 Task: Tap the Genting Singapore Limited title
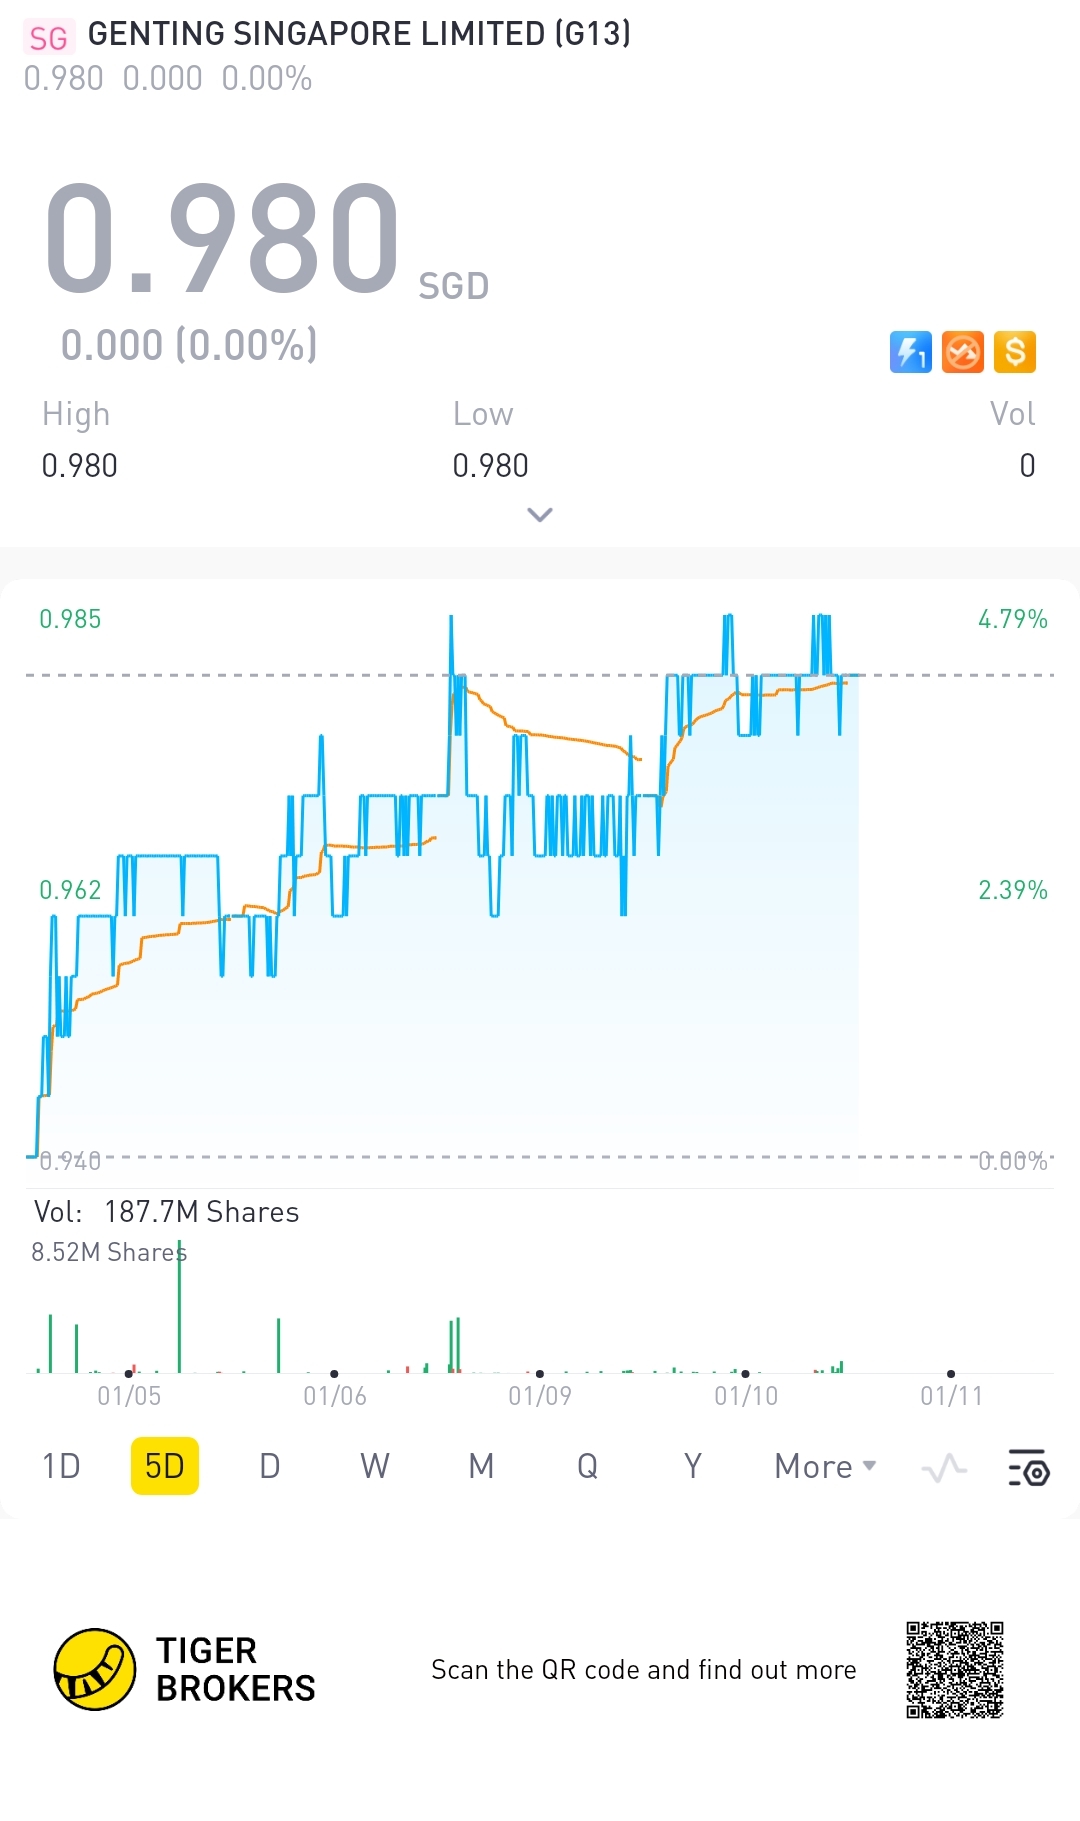point(359,34)
